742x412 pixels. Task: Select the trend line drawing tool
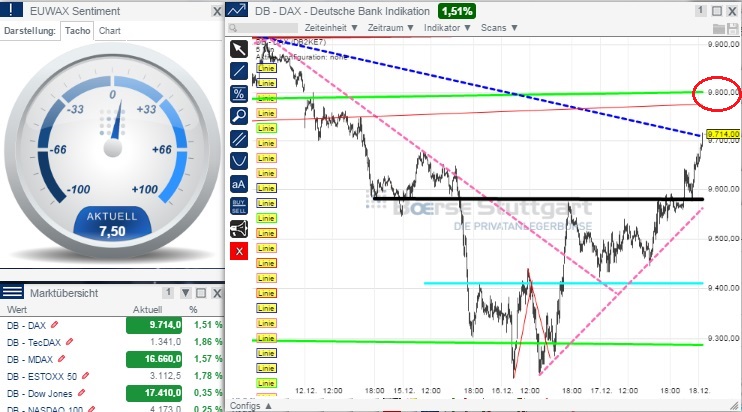pyautogui.click(x=239, y=71)
